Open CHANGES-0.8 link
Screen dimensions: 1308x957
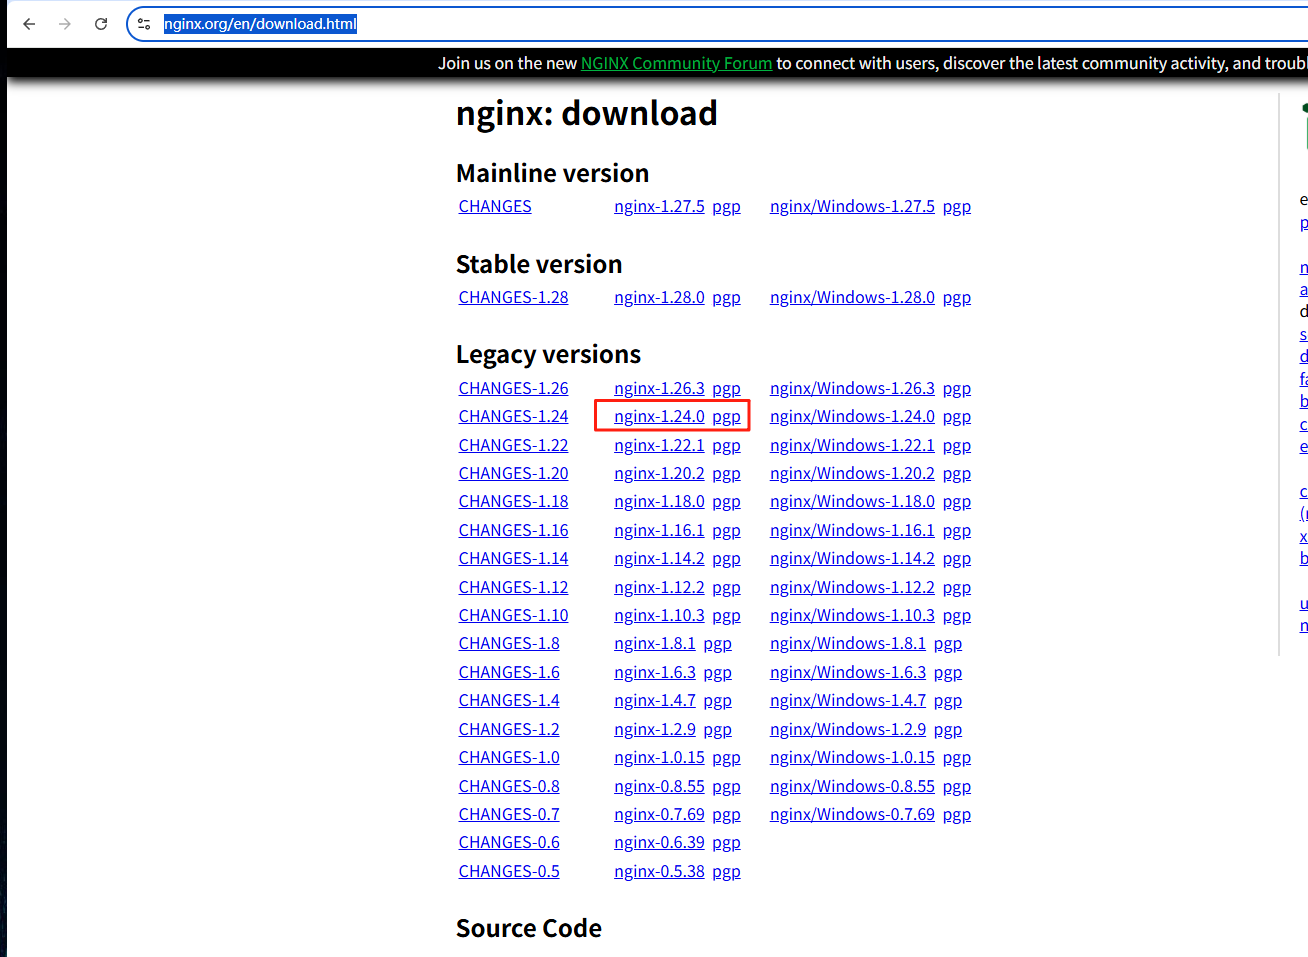[509, 786]
